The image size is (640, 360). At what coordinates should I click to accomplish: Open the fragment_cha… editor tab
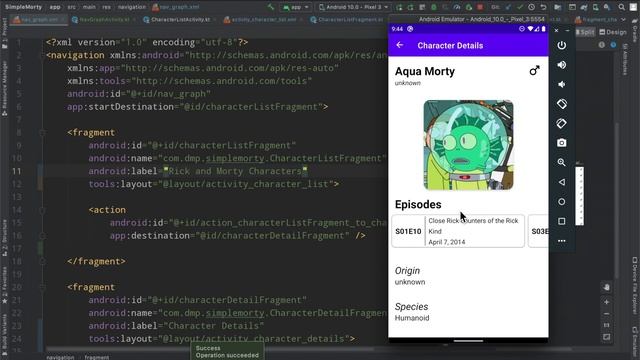pos(596,20)
